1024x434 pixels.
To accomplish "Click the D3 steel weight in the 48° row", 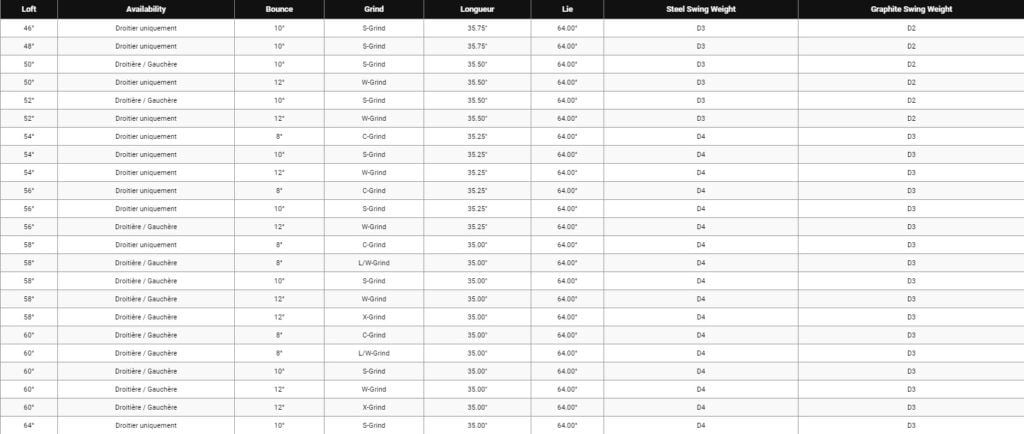I will [x=701, y=46].
